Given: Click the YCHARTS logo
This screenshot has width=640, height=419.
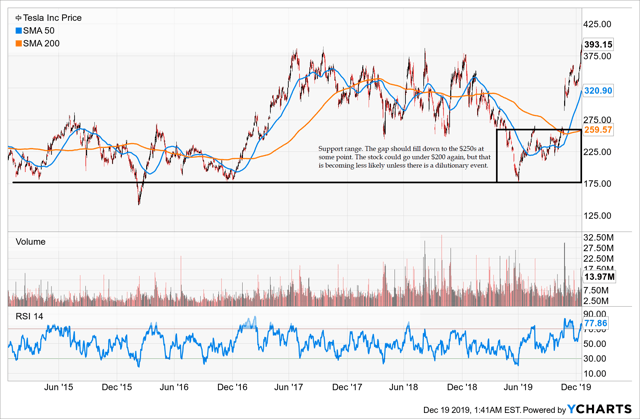Looking at the screenshot, I should coord(599,409).
